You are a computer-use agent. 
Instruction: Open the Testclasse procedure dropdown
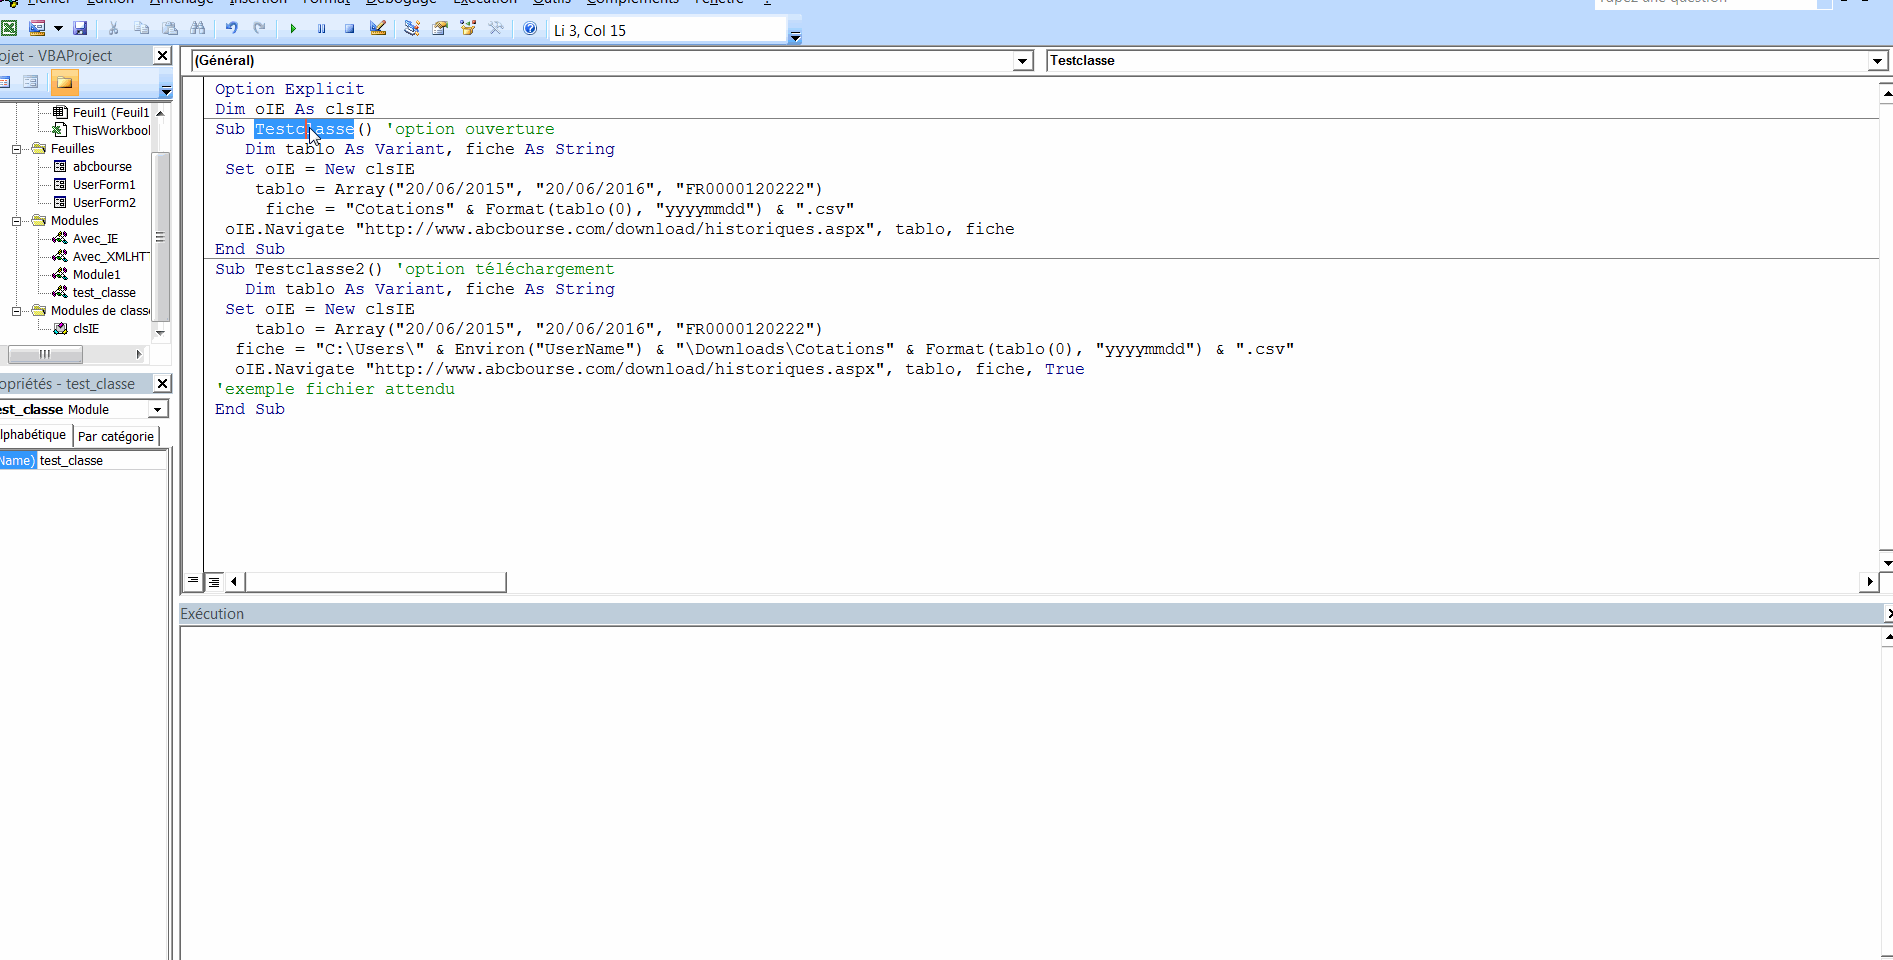[1876, 61]
